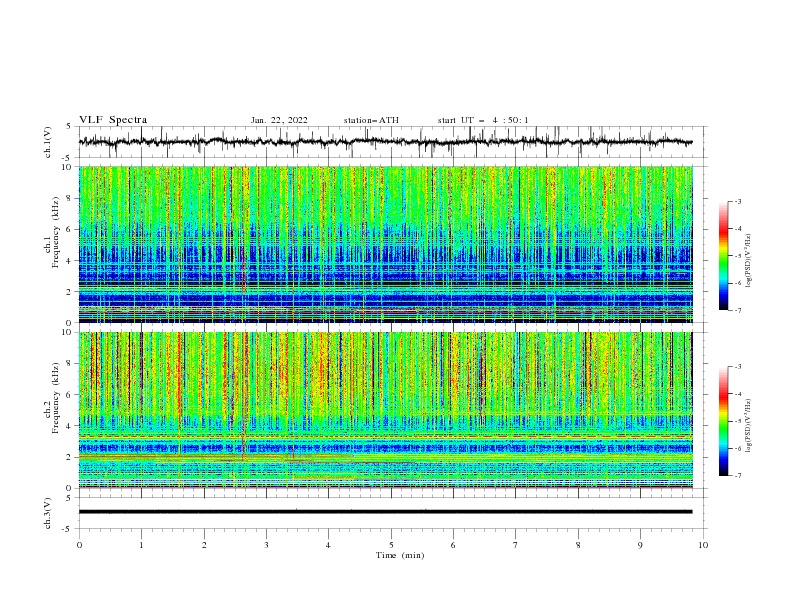Click the time-axis tick label "10"
792x612 pixels.
703,545
